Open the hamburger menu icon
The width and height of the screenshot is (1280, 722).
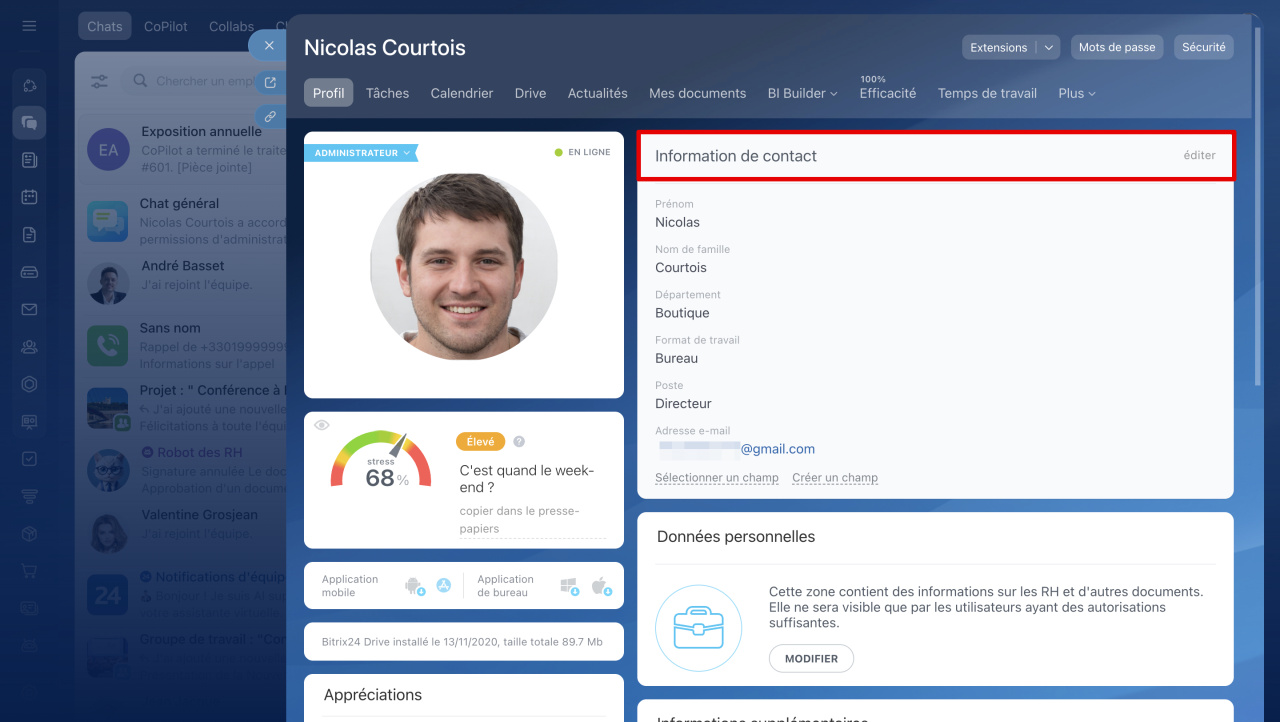click(29, 26)
